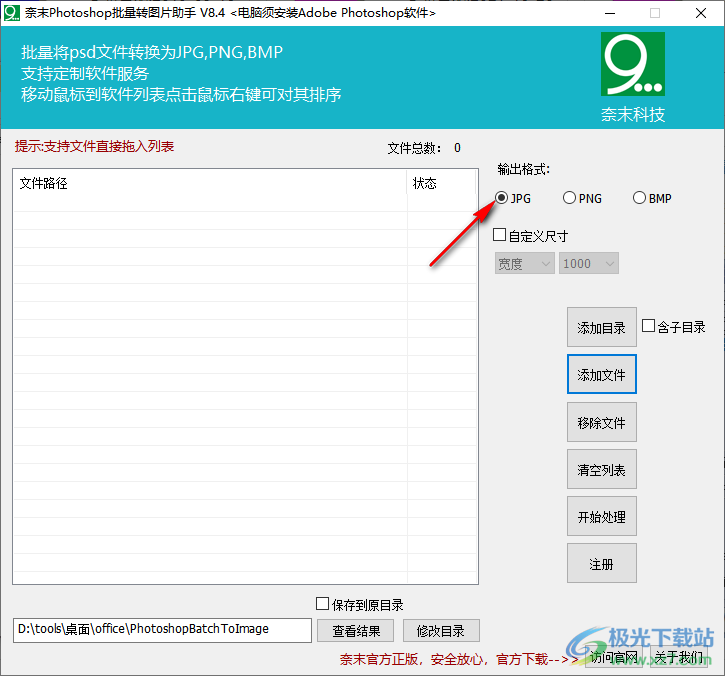Click the 奈末科技 label under the logo
Image resolution: width=725 pixels, height=676 pixels.
pos(633,114)
